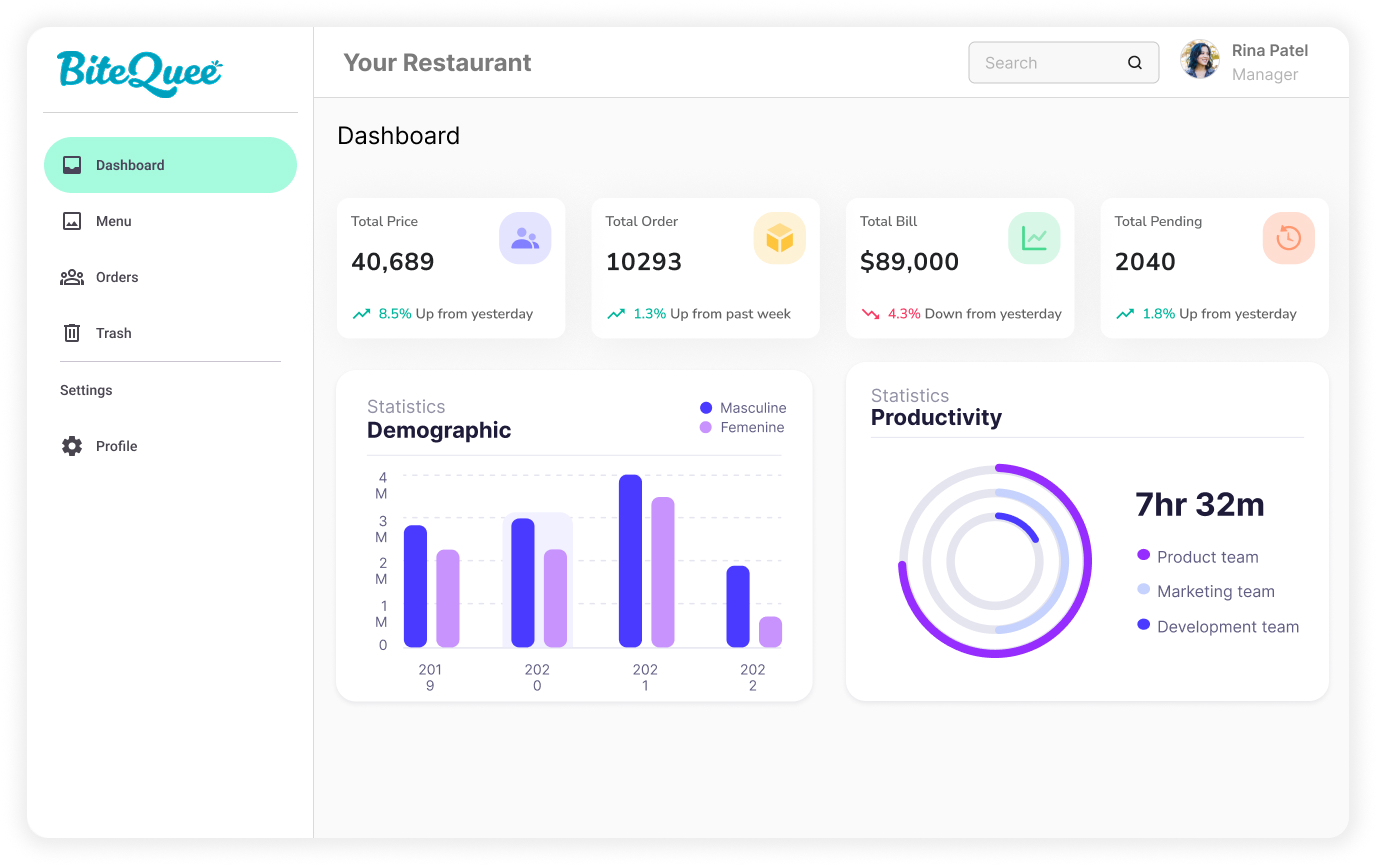Viewport: 1382px width, 867px height.
Task: Click the 2019 Femenine bar
Action: point(448,598)
